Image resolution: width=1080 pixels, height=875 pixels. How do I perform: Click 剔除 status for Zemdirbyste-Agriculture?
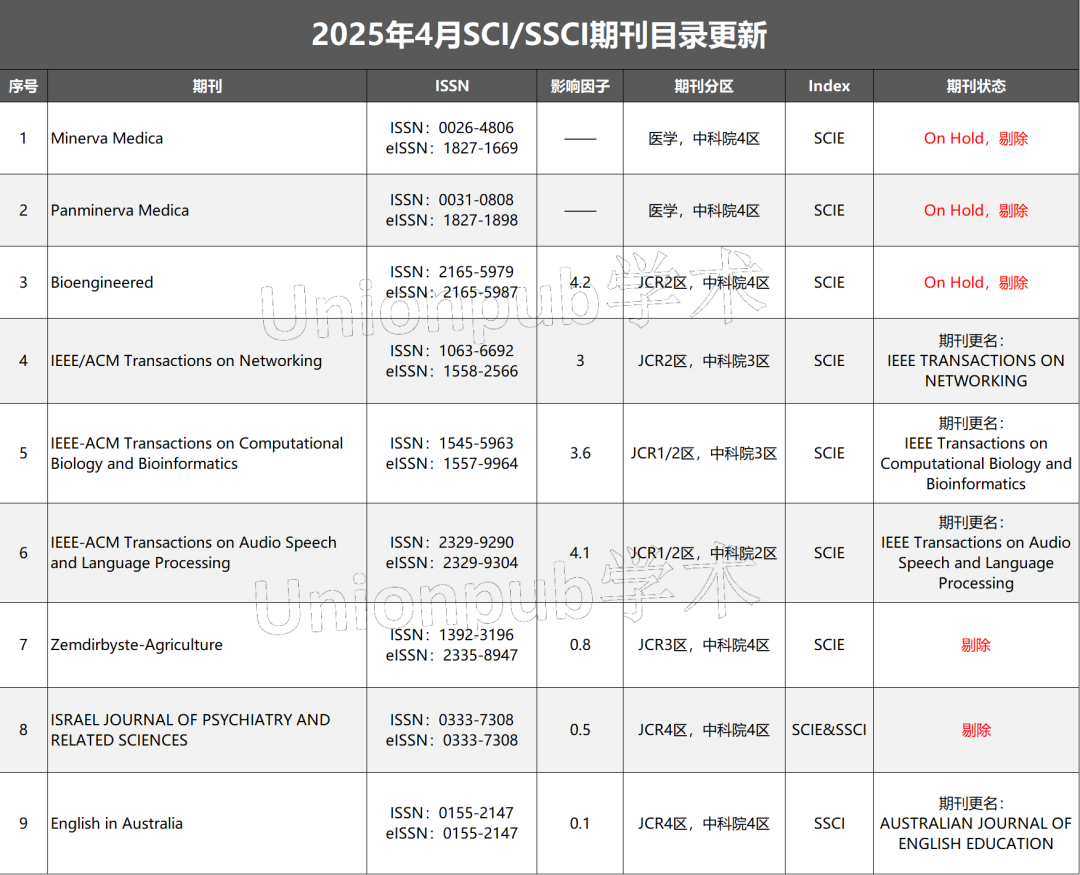pyautogui.click(x=976, y=645)
